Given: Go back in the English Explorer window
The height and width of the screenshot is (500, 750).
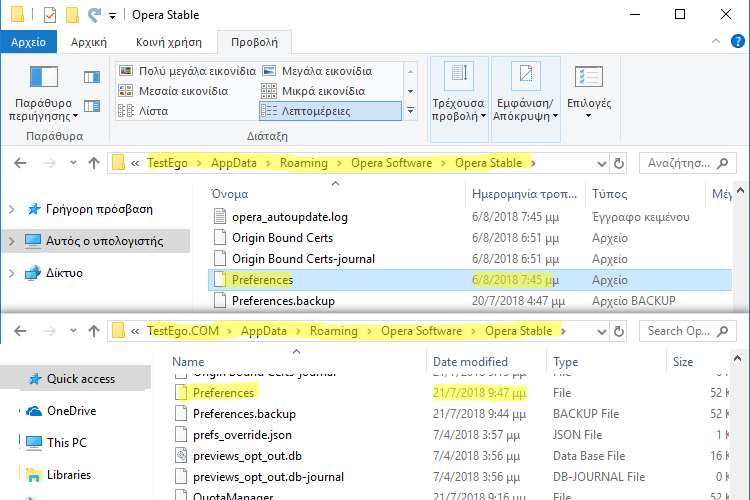Looking at the screenshot, I should [20, 331].
